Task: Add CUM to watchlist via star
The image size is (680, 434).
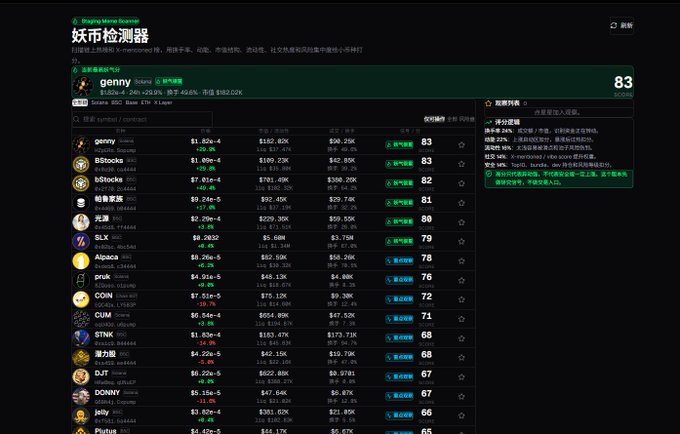Action: tap(461, 319)
